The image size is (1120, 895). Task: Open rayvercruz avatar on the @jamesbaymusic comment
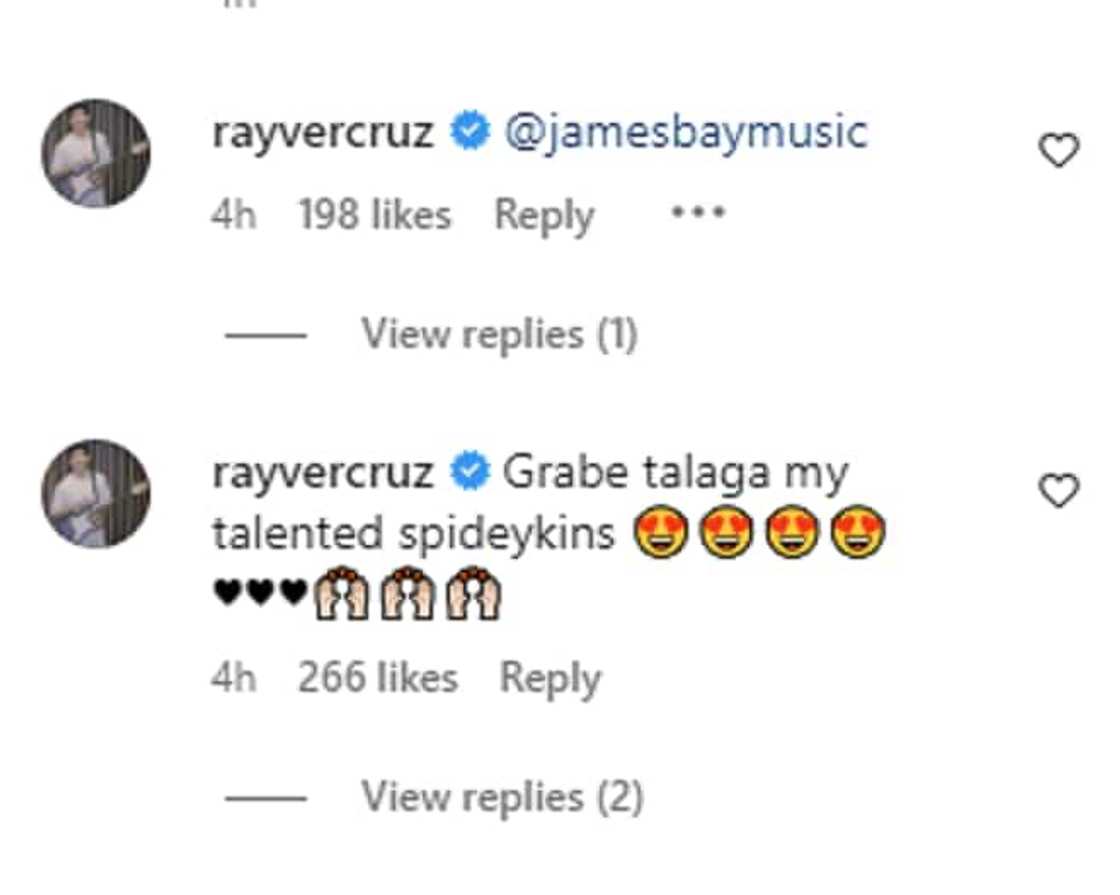pos(96,153)
